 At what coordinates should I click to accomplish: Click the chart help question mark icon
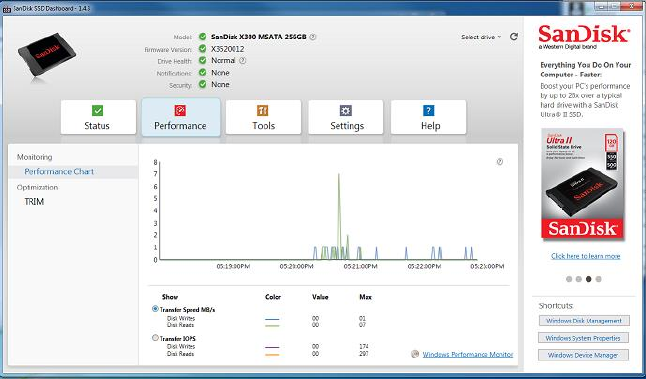pos(500,162)
